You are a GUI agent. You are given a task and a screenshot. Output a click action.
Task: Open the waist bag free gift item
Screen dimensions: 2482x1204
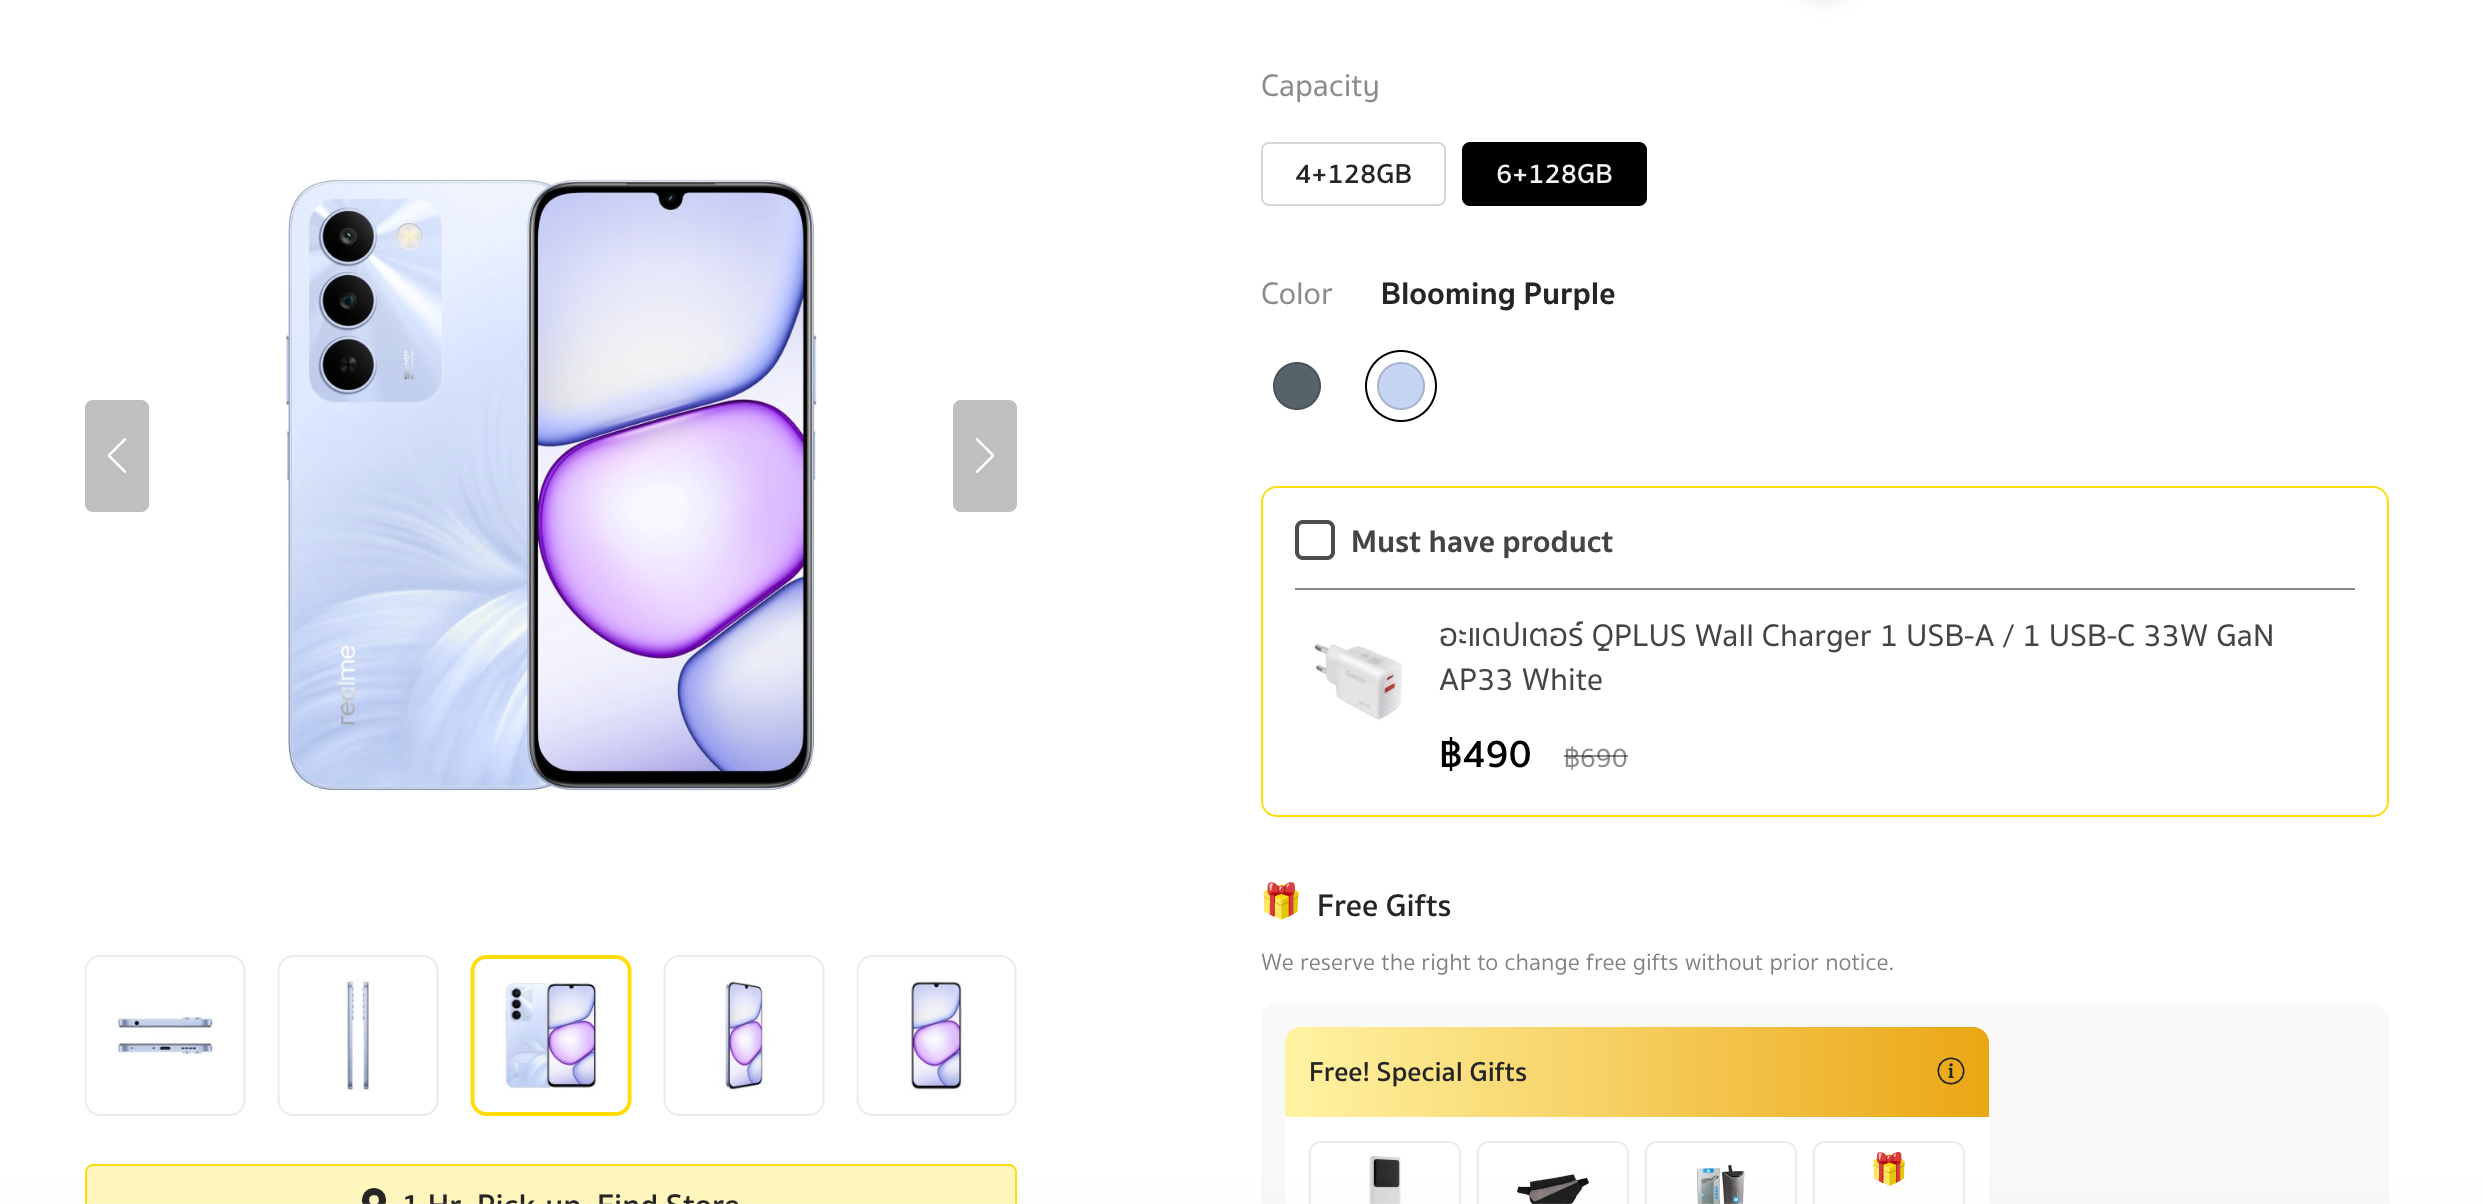pyautogui.click(x=1552, y=1180)
